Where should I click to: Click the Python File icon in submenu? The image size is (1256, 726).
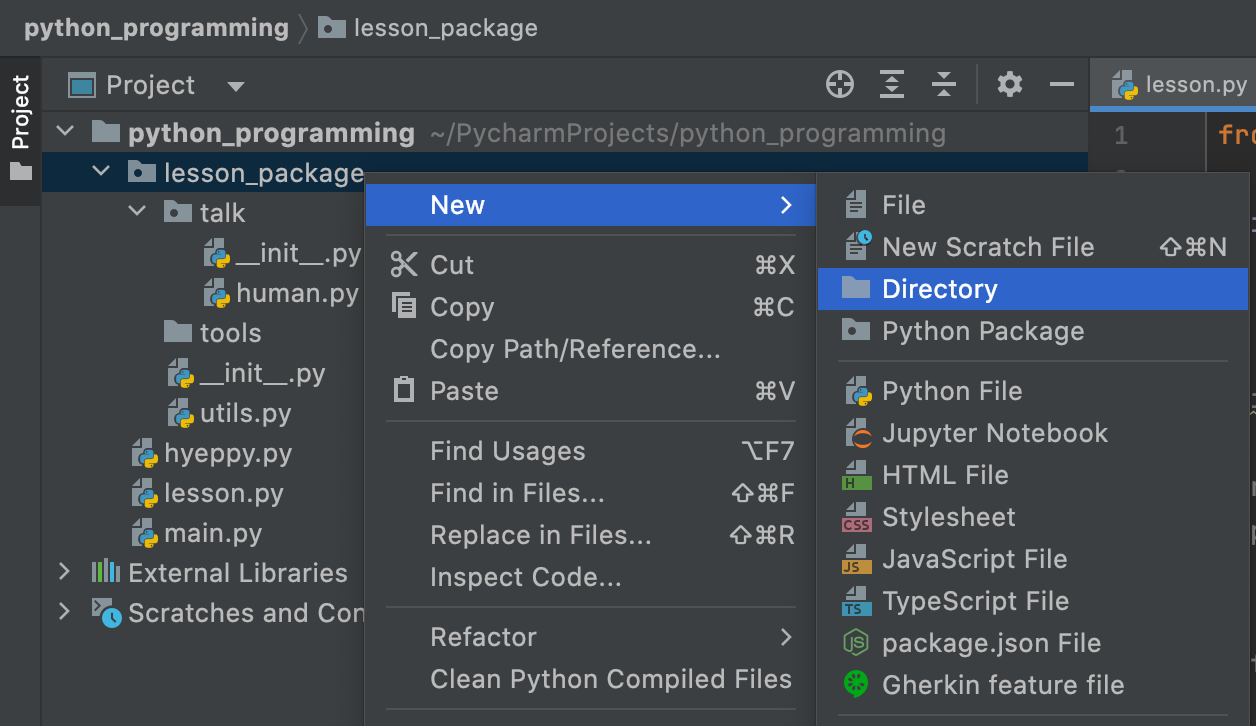(x=858, y=391)
